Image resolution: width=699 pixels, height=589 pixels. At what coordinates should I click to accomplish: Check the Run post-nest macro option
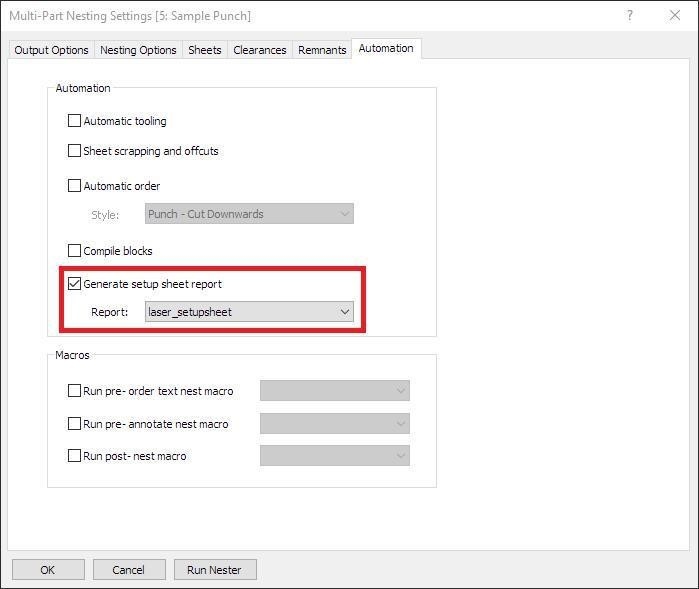(74, 456)
